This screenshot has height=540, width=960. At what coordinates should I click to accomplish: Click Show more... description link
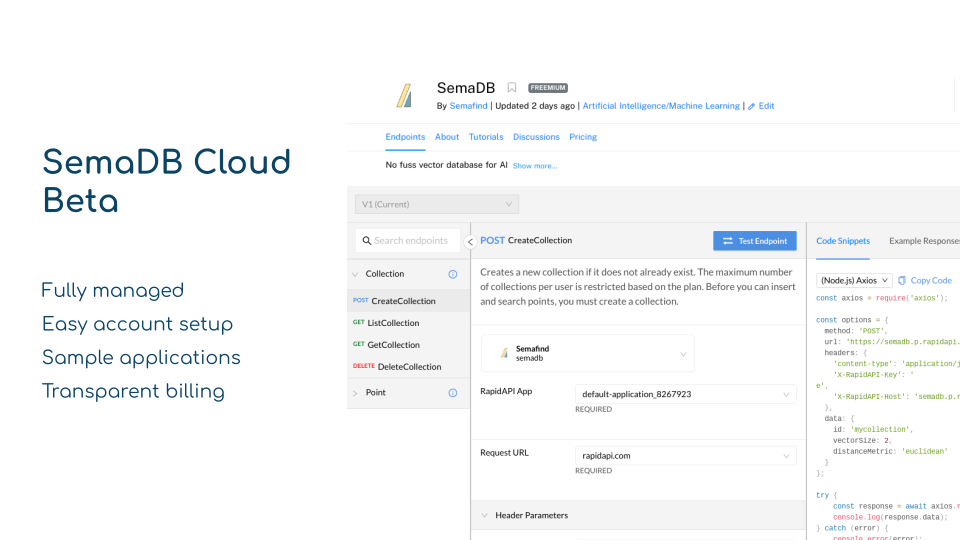[535, 166]
